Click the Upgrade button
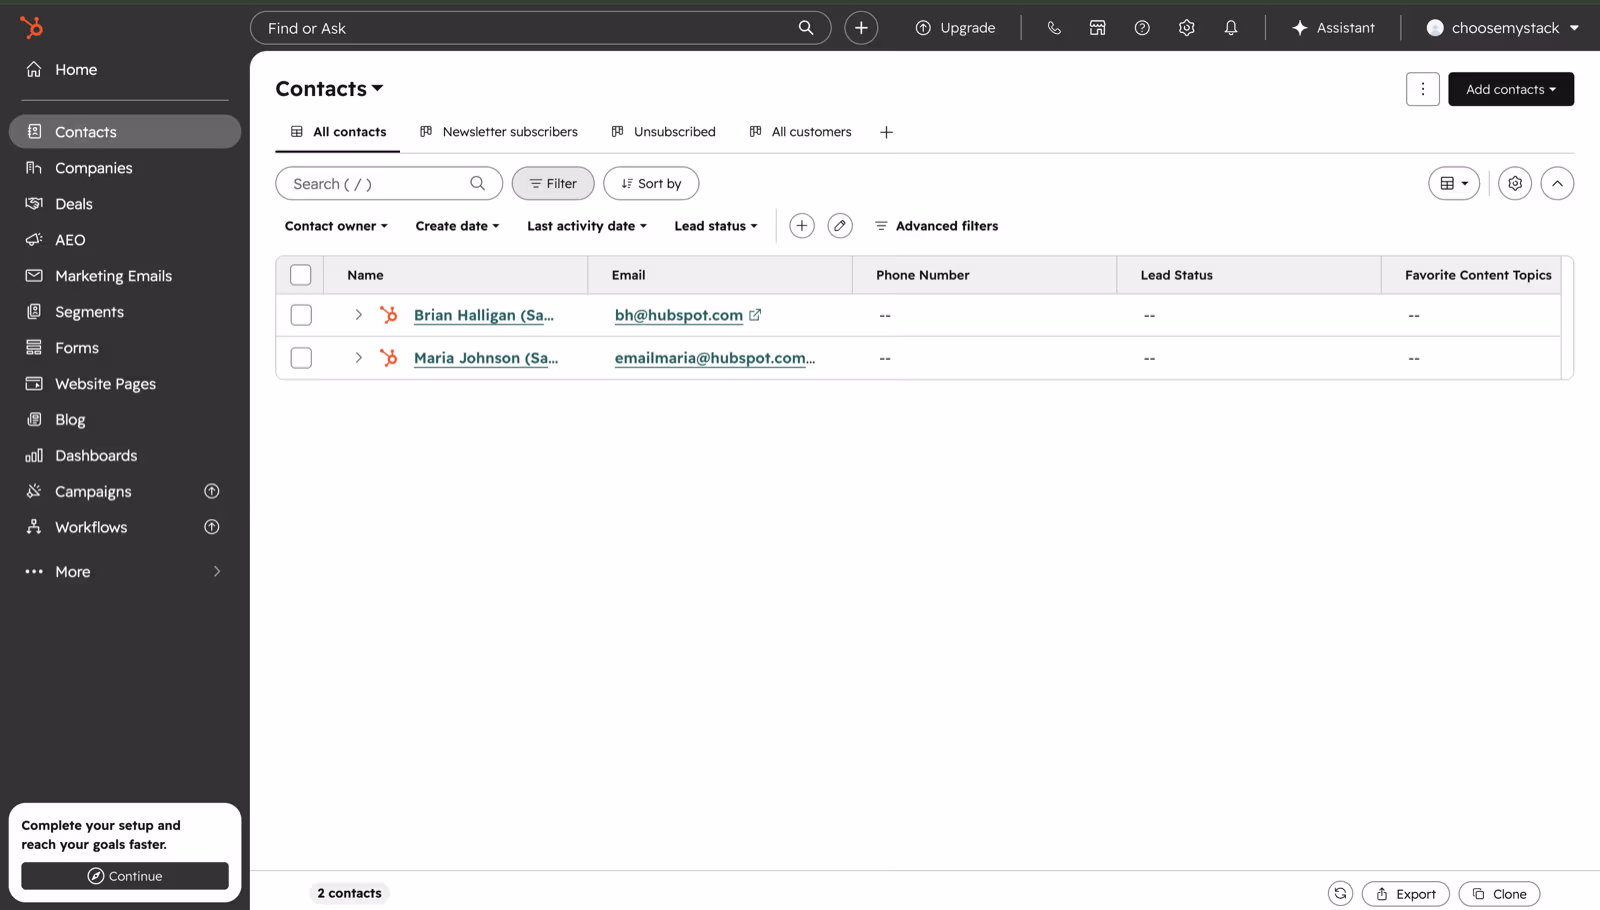The width and height of the screenshot is (1600, 910). pyautogui.click(x=955, y=28)
